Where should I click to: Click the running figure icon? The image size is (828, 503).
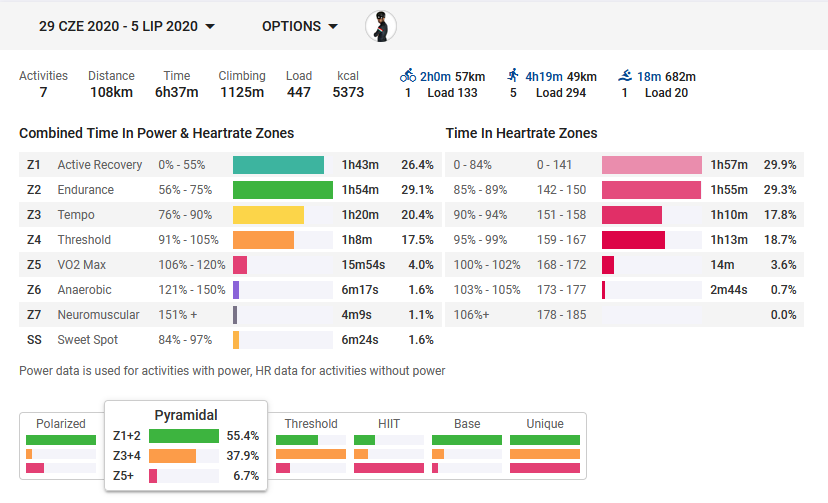pyautogui.click(x=513, y=75)
